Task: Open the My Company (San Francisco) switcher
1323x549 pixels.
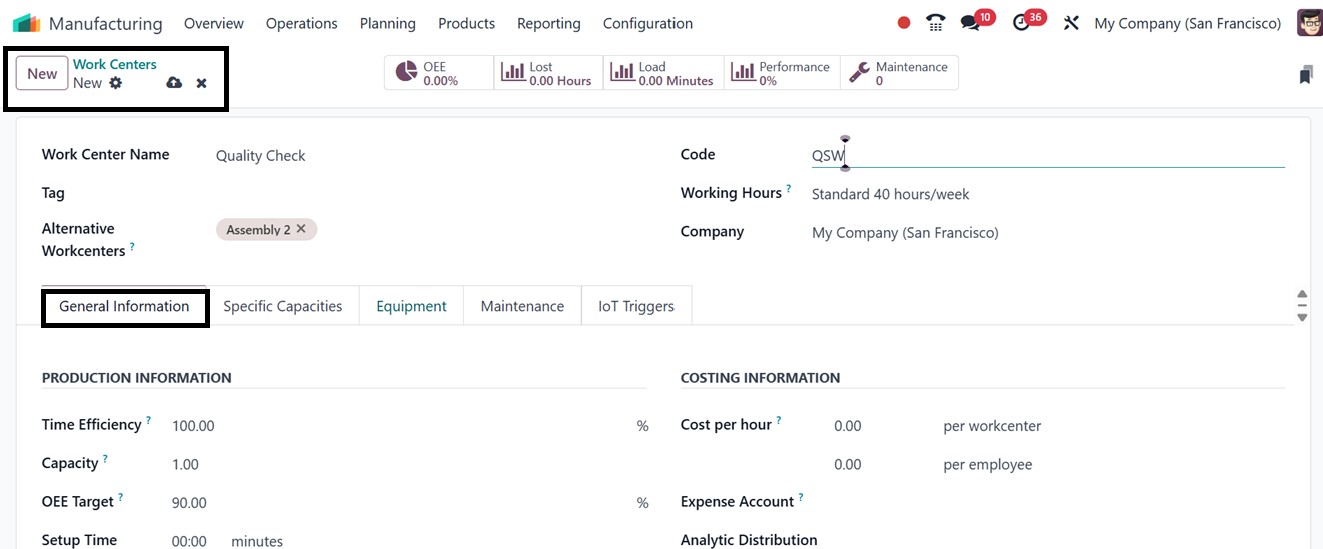Action: tap(1187, 23)
